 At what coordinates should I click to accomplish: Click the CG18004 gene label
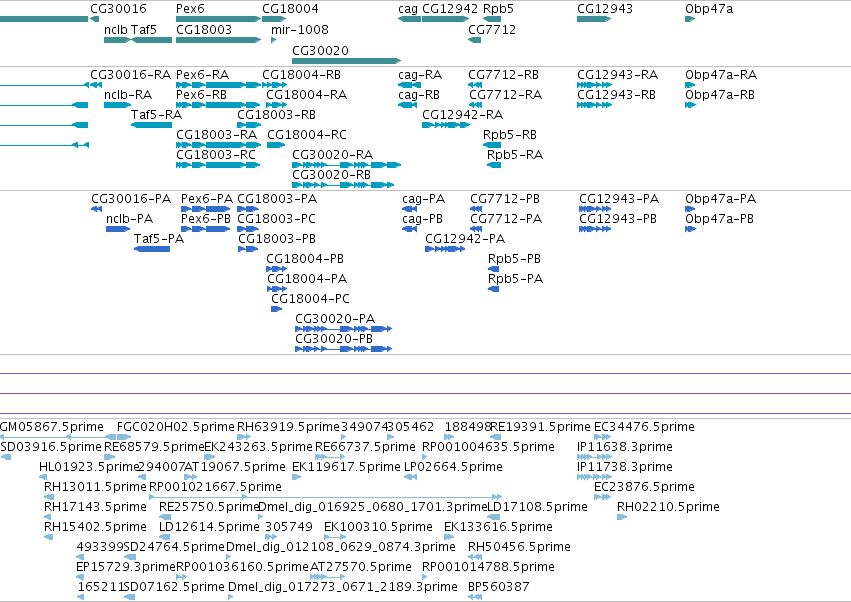290,9
